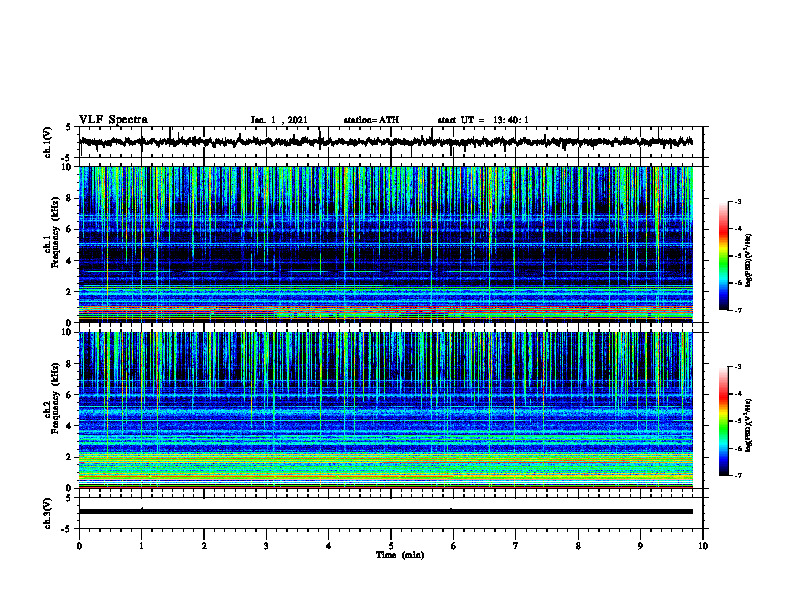Click inside the ch.2 frequency spectrogram
This screenshot has width=792, height=612.
click(x=386, y=410)
